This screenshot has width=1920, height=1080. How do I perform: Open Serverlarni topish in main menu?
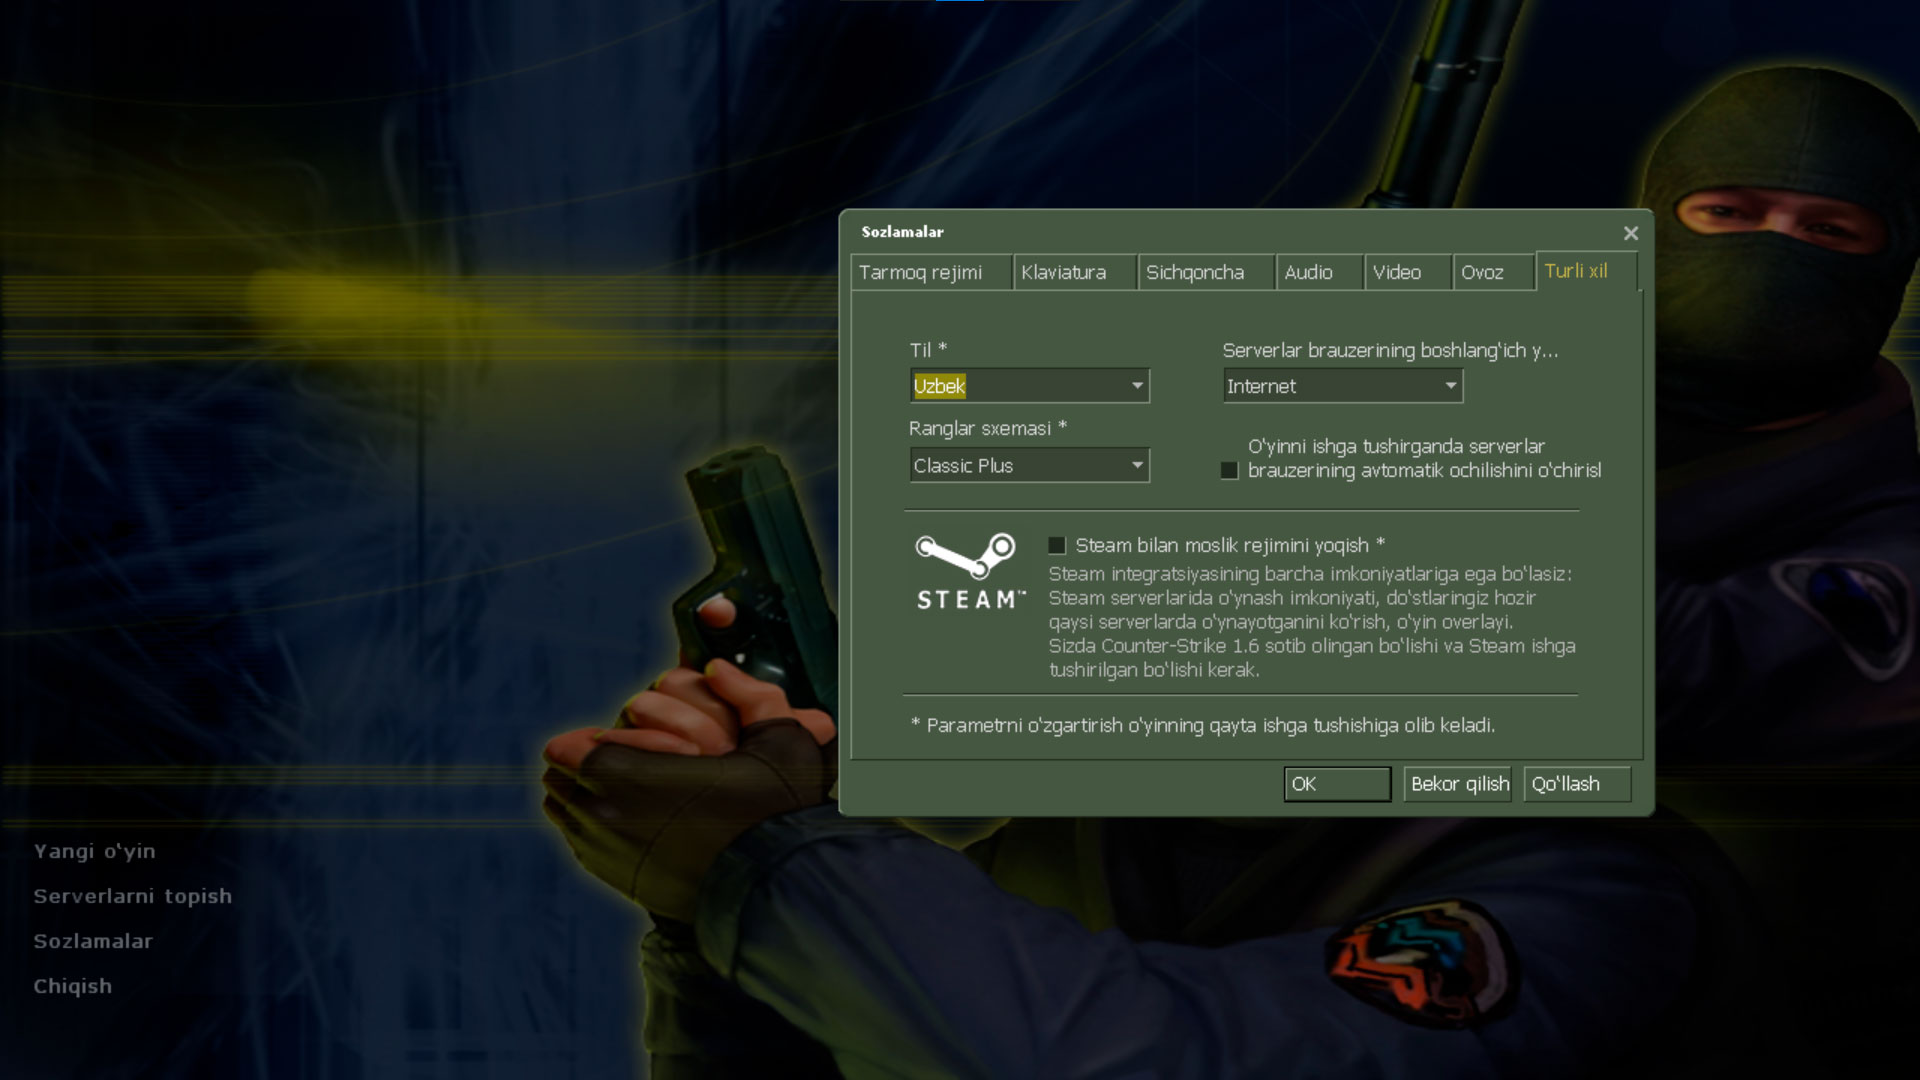tap(133, 896)
